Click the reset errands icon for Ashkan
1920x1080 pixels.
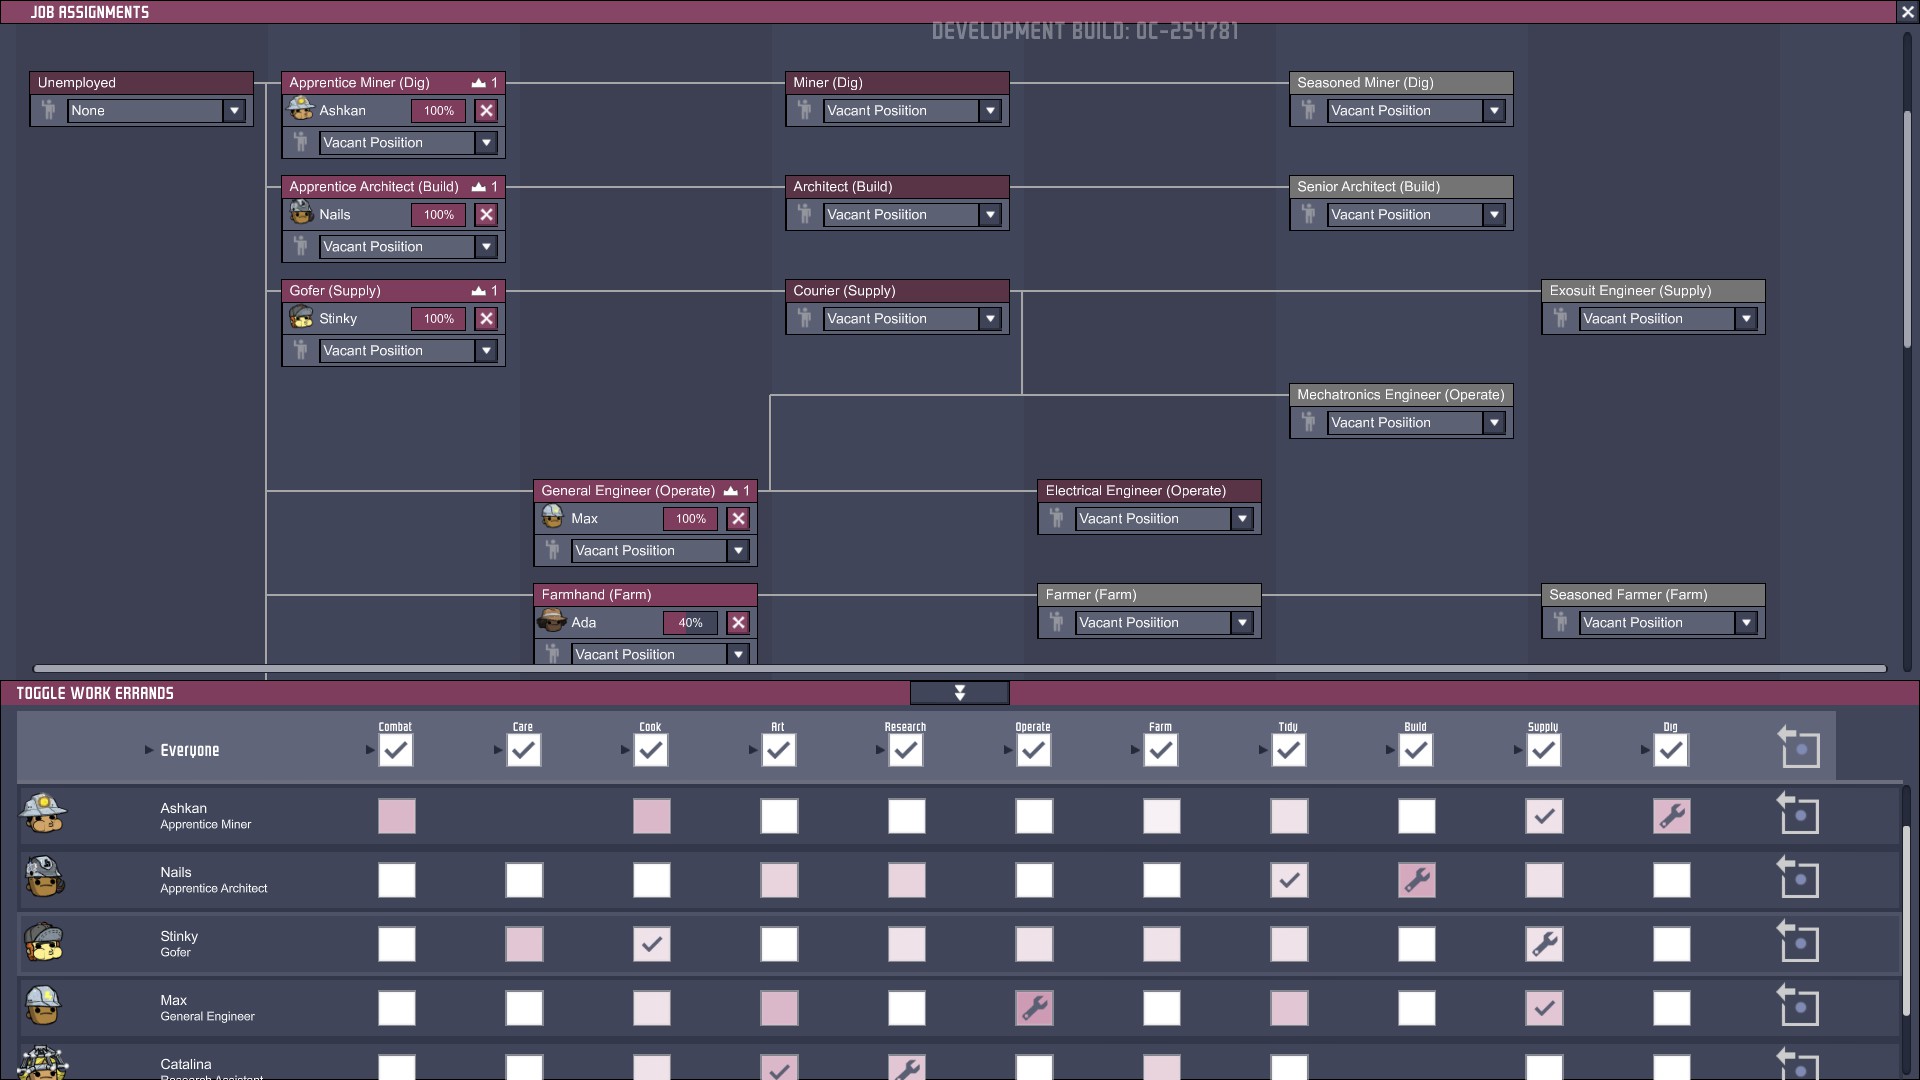click(1798, 814)
